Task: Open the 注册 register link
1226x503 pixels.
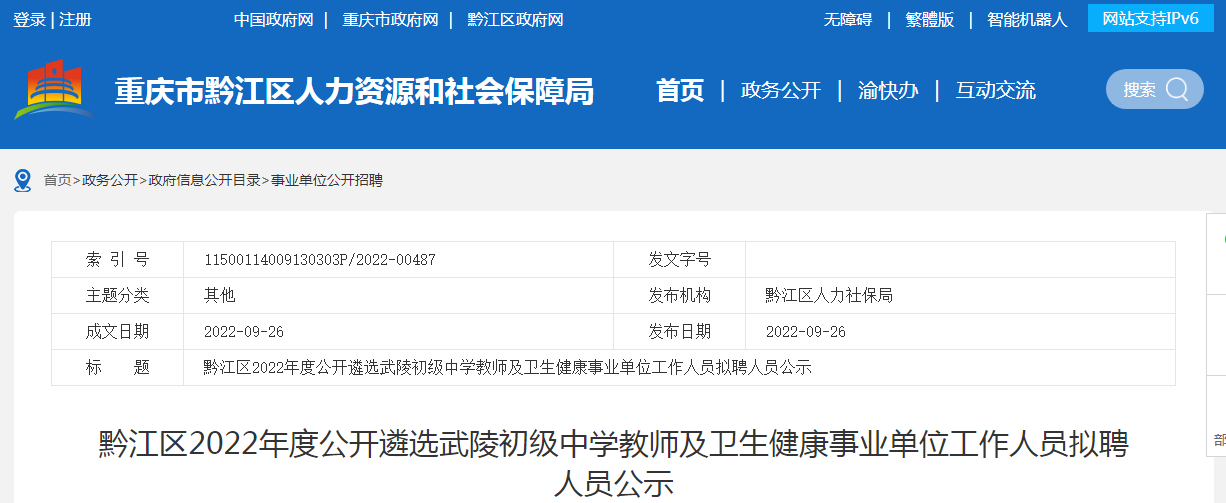Action: (75, 19)
